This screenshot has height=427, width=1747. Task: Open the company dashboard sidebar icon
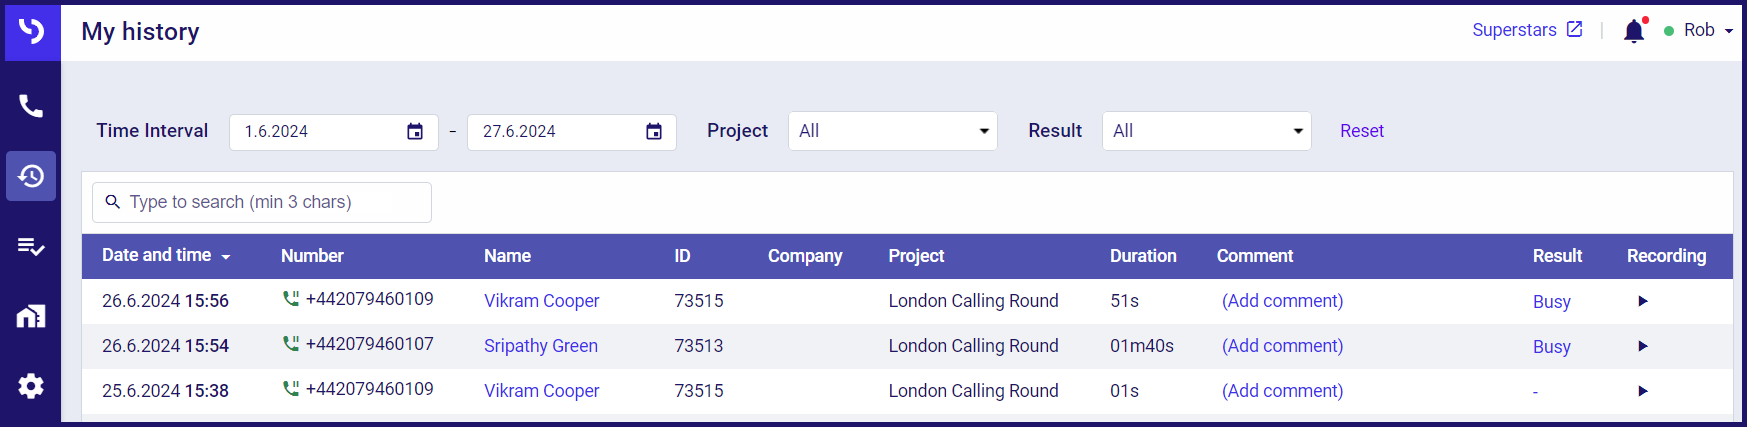(x=31, y=316)
